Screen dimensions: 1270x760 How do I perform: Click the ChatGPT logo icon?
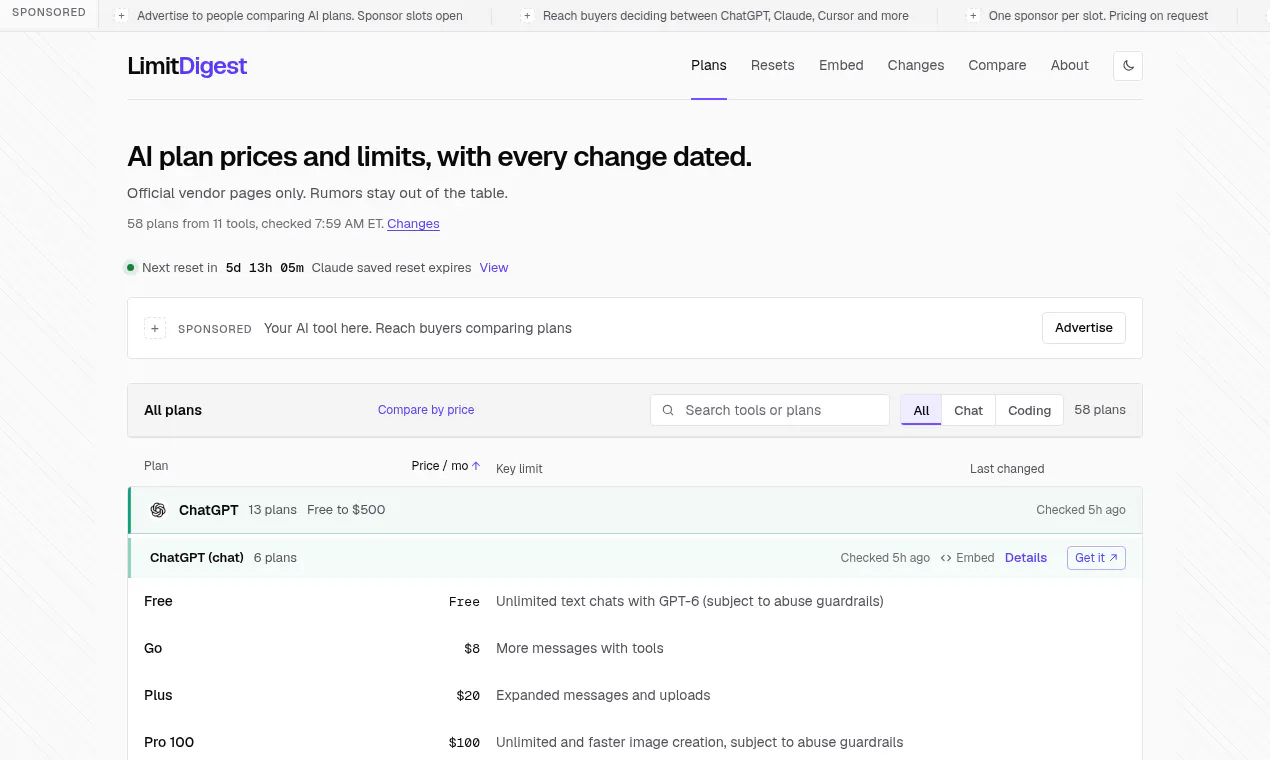158,510
